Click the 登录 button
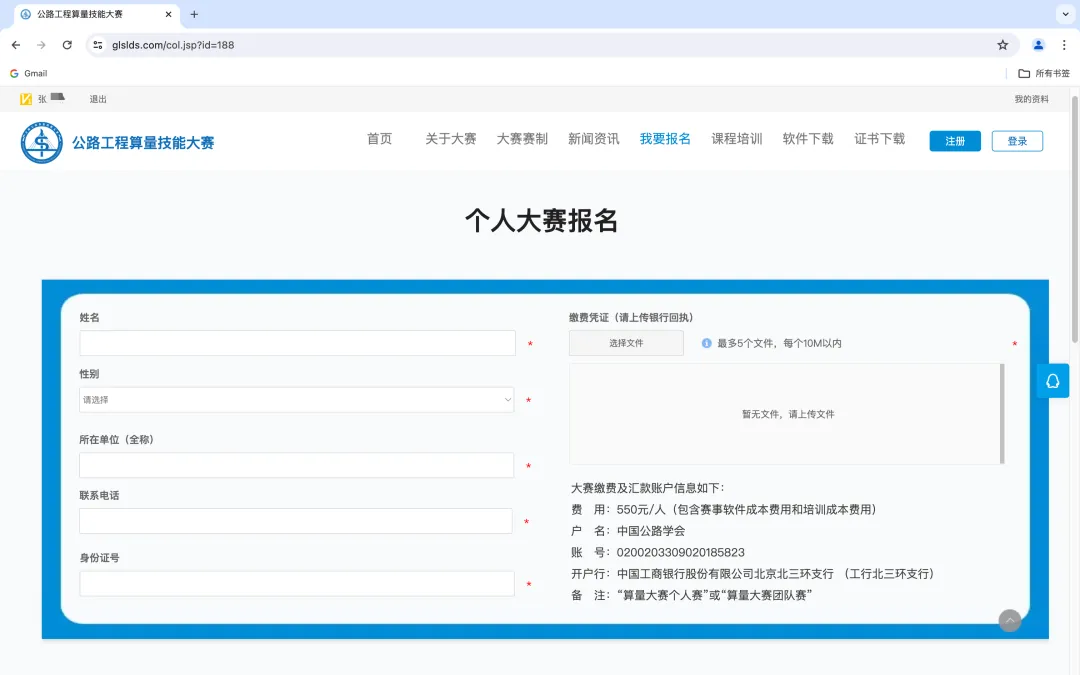The height and width of the screenshot is (675, 1080). (x=1017, y=140)
